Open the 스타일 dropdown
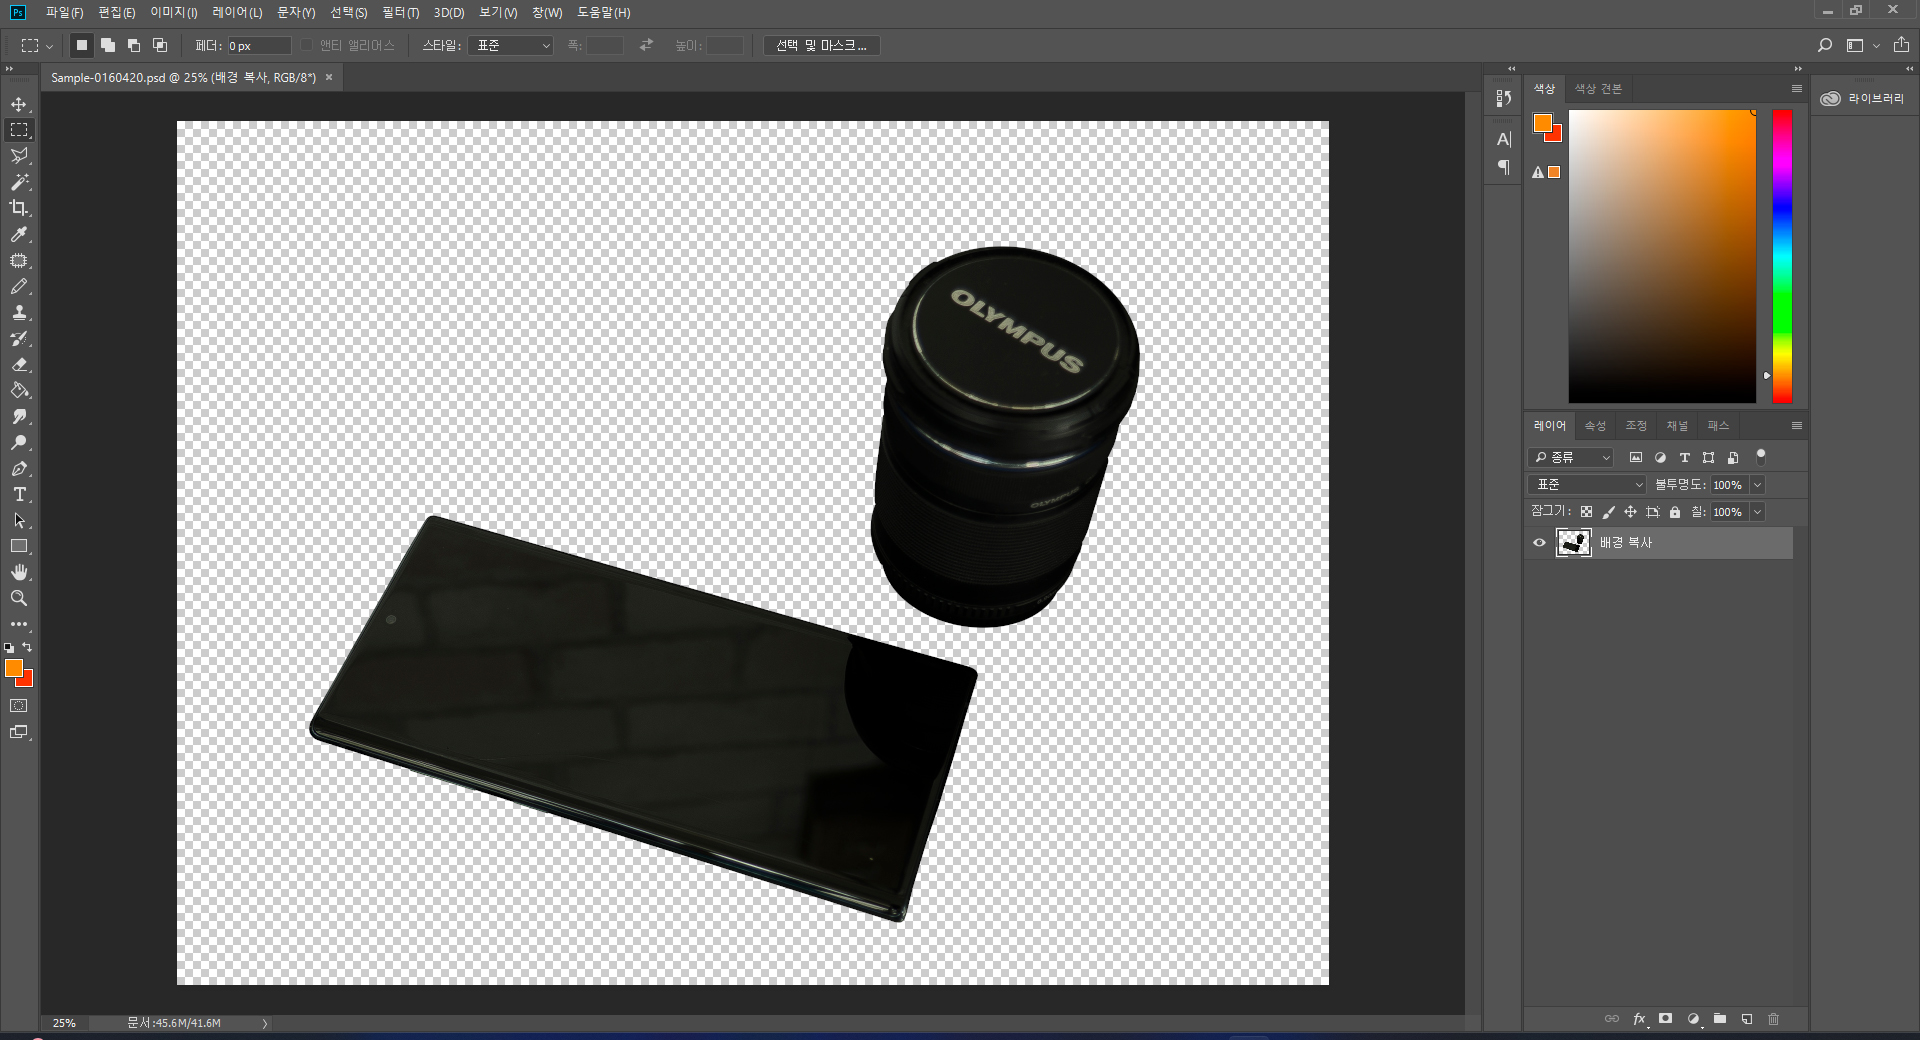Screen dimensions: 1920x1040 pos(510,45)
